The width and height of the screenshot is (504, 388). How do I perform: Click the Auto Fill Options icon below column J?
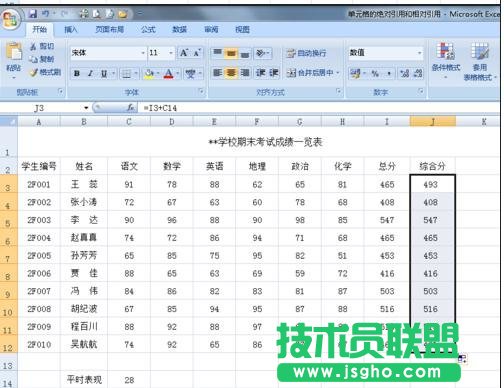(x=462, y=359)
